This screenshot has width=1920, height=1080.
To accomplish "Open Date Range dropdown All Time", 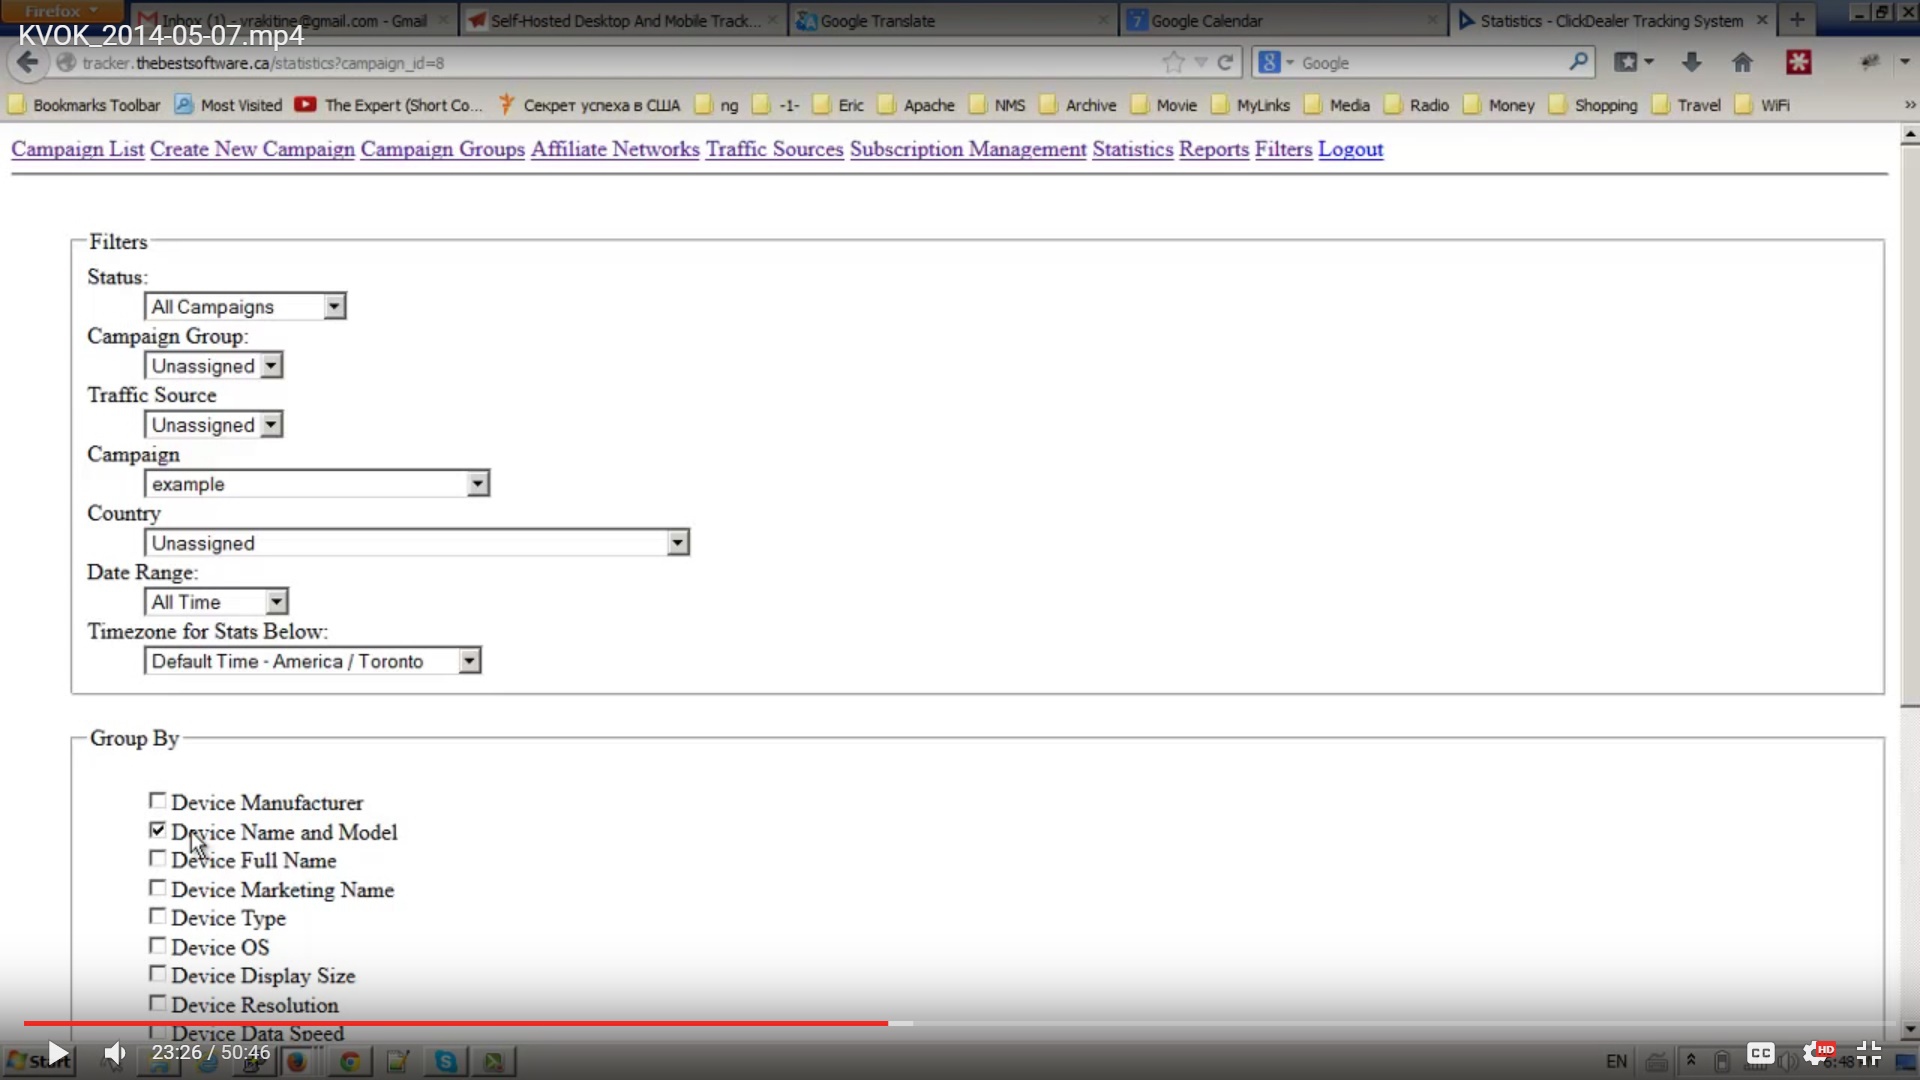I will (x=216, y=602).
